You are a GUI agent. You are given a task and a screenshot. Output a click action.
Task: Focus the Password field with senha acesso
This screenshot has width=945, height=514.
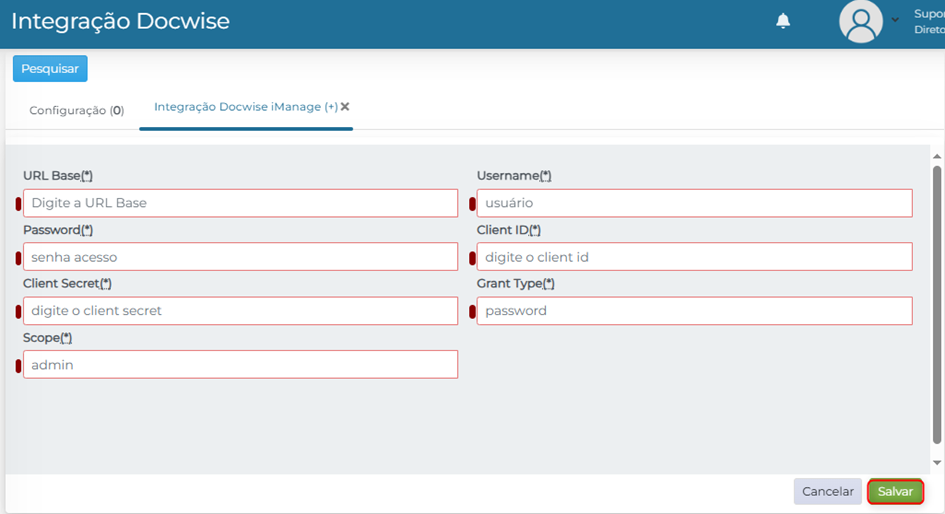[240, 257]
